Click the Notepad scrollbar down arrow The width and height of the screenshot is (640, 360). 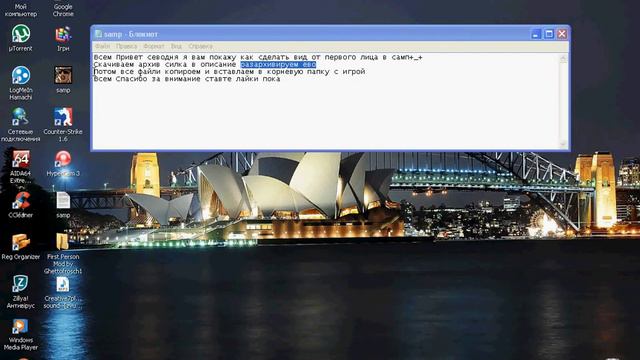(564, 144)
